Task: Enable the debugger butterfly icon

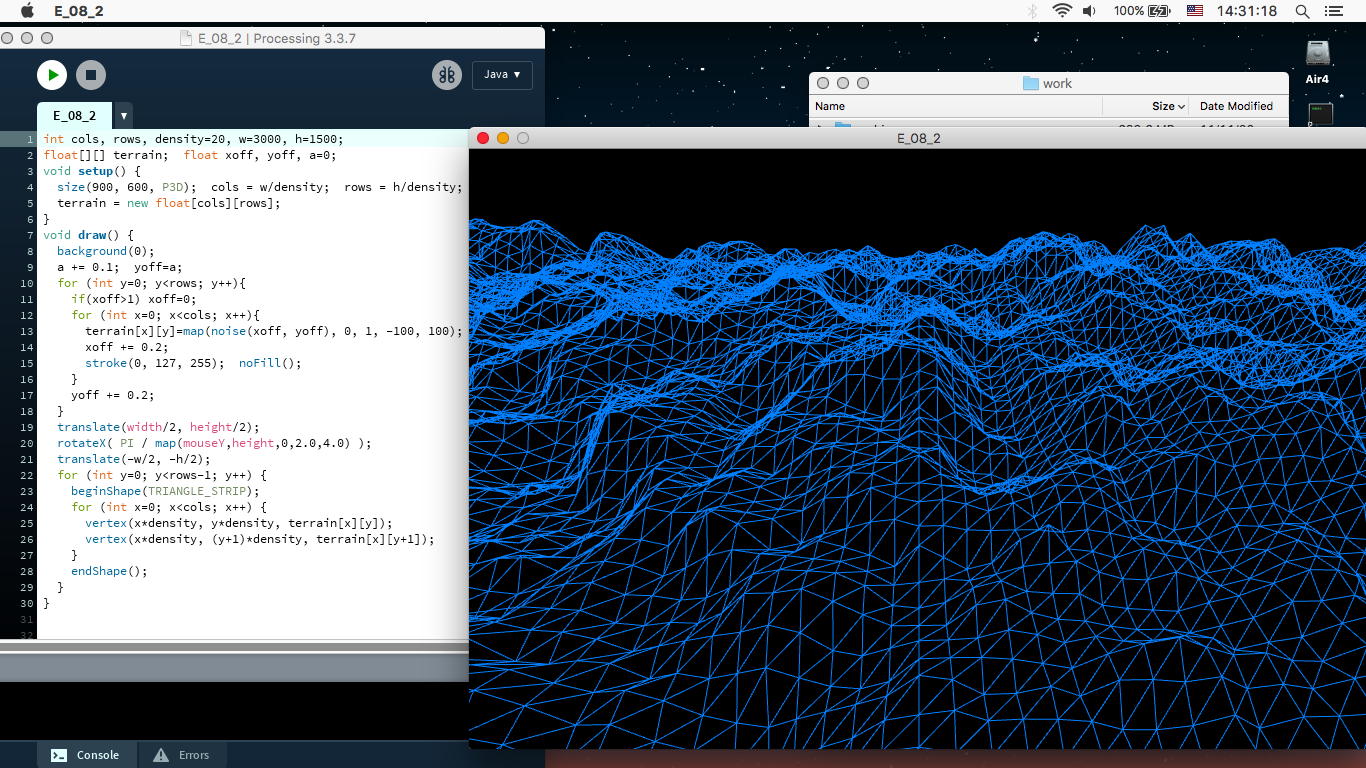Action: [x=446, y=75]
